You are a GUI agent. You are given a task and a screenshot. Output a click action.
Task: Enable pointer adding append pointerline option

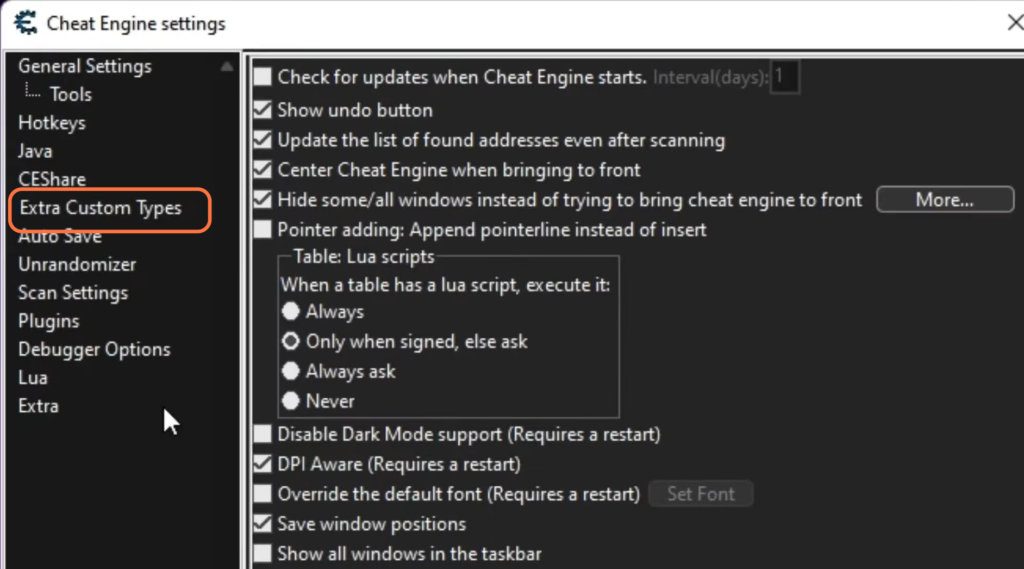263,230
